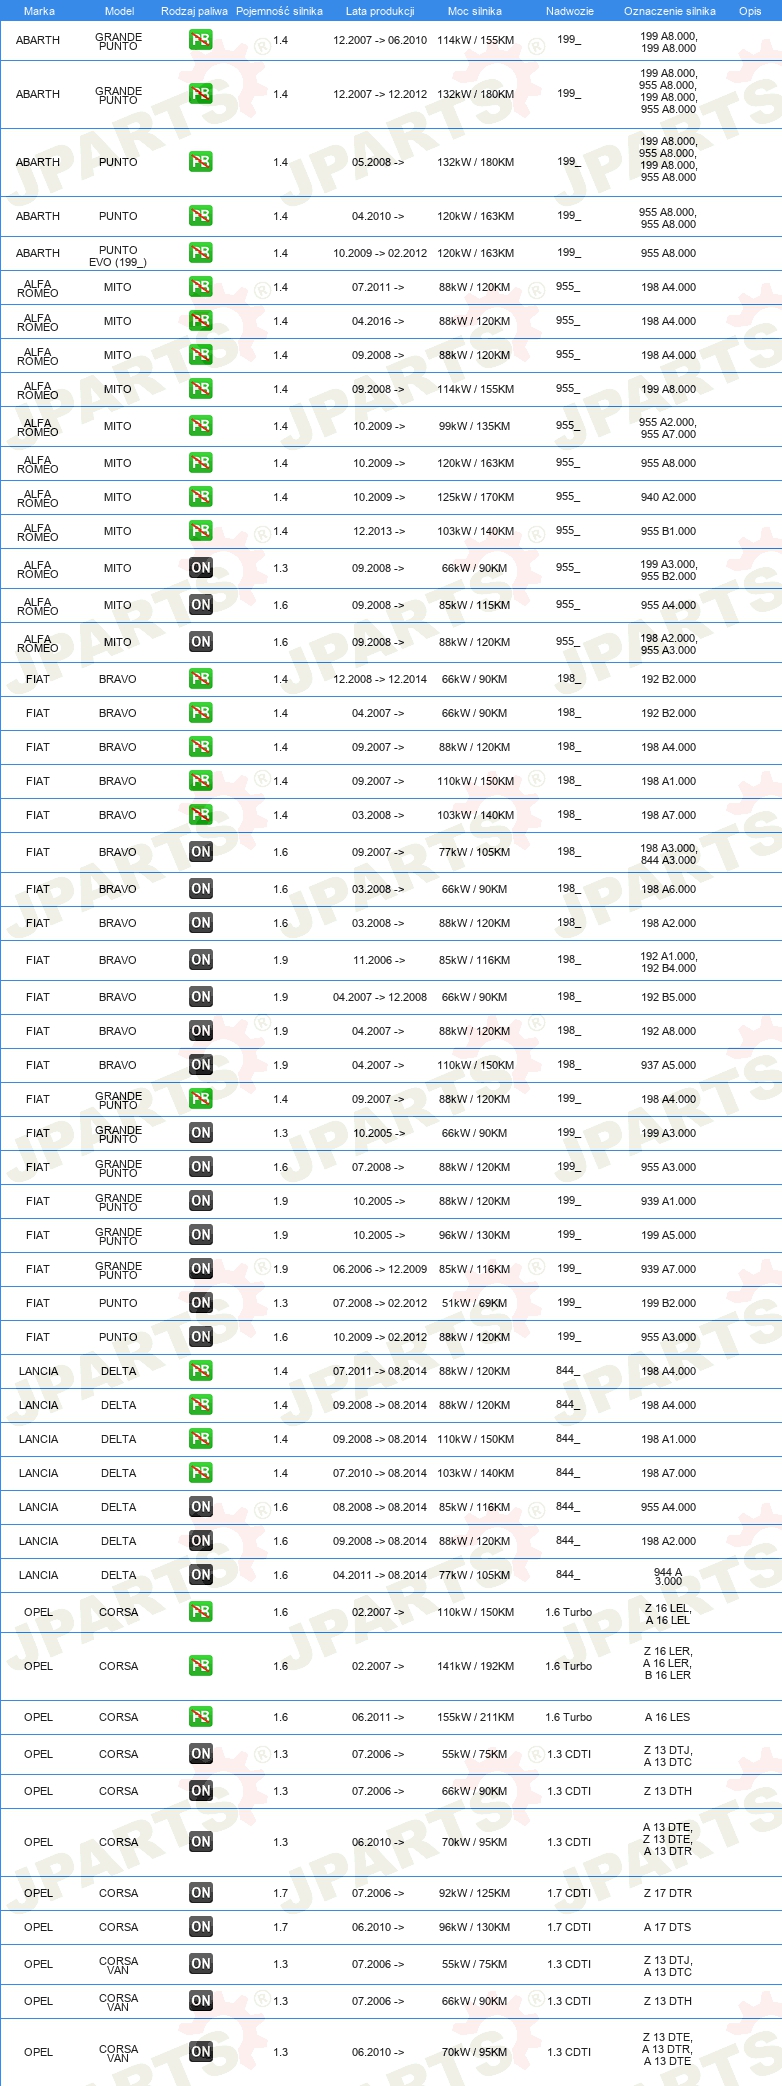Click the 198 A6.000 engine code cell
Screen dimensions: 782x2086
(669, 889)
